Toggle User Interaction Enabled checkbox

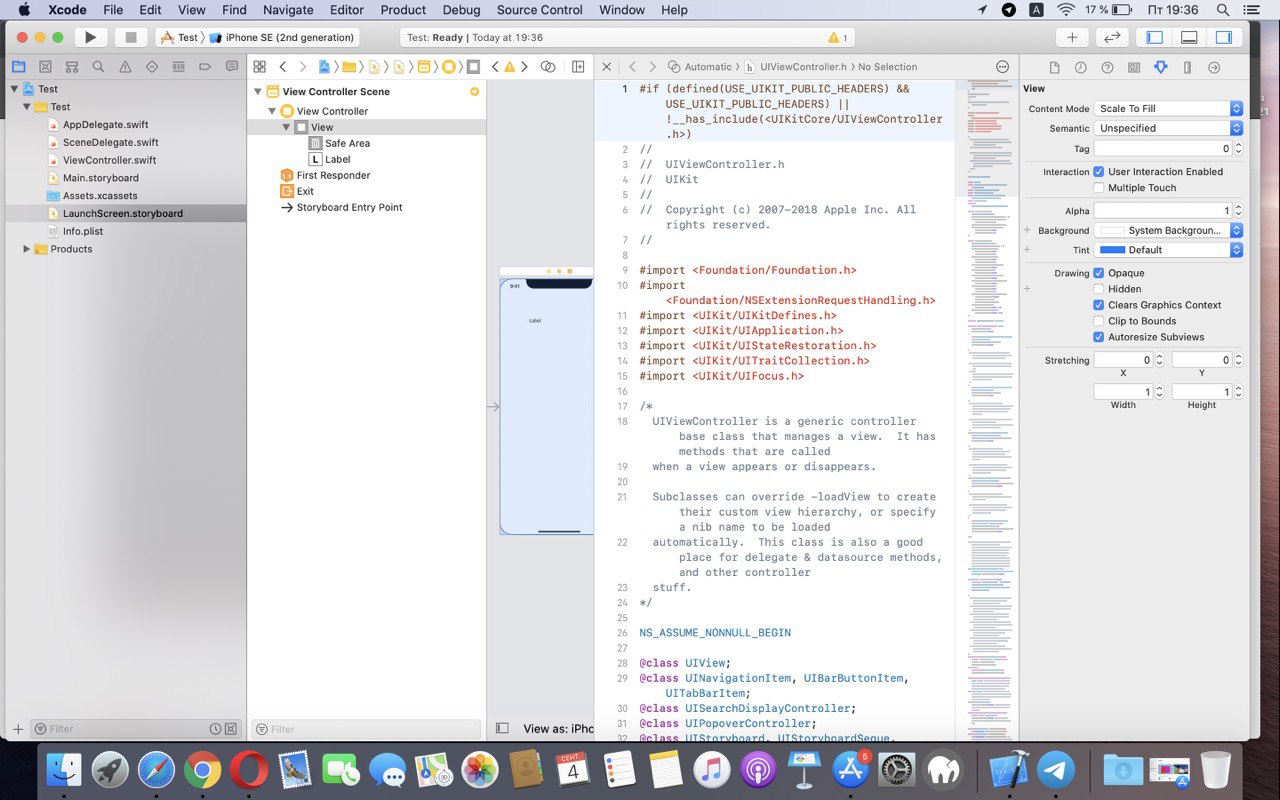(x=1099, y=172)
